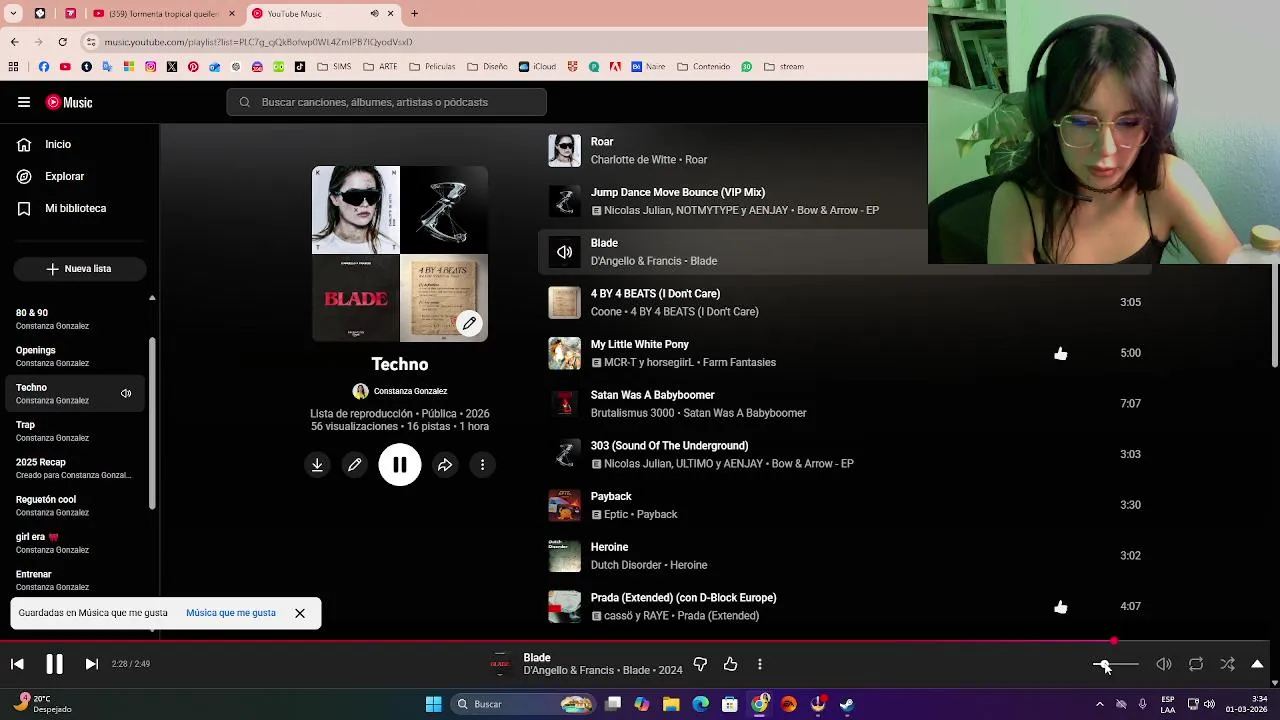The height and width of the screenshot is (720, 1280).
Task: Play Jump Dance Move Bounce (VIP Mix)
Action: 677,192
